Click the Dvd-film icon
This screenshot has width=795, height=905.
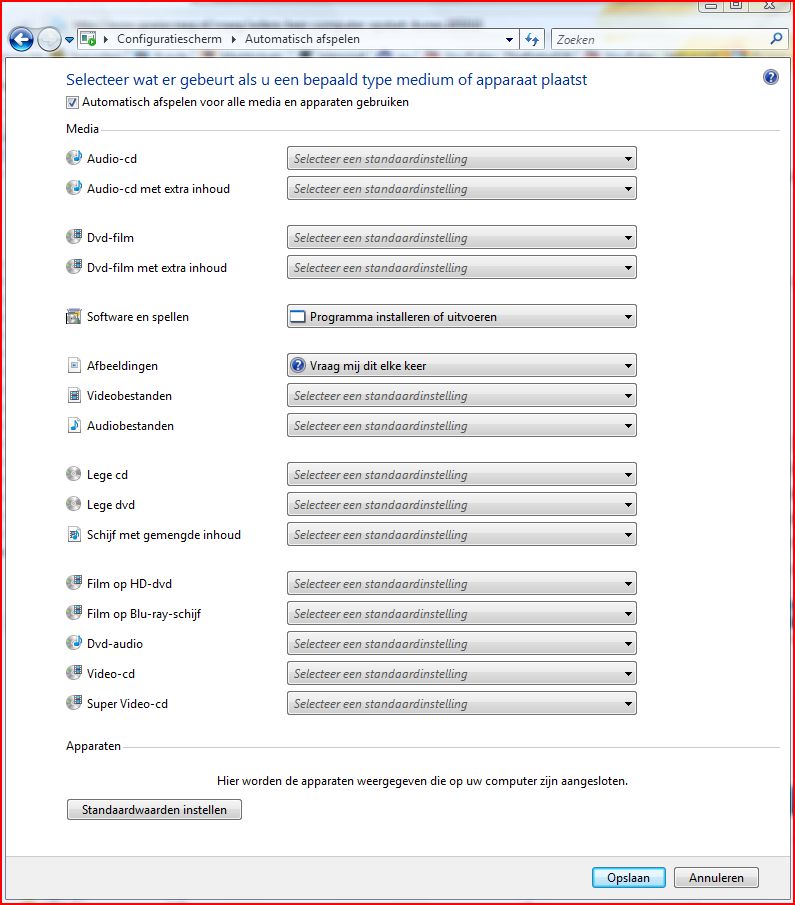click(73, 237)
